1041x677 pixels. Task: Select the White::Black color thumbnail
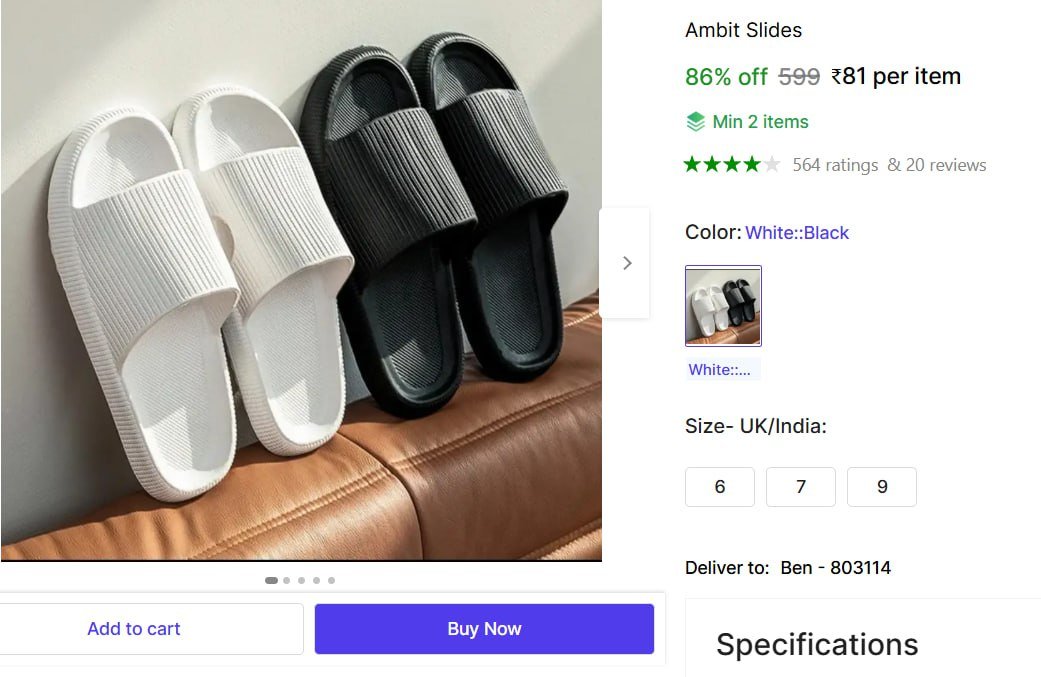[722, 305]
